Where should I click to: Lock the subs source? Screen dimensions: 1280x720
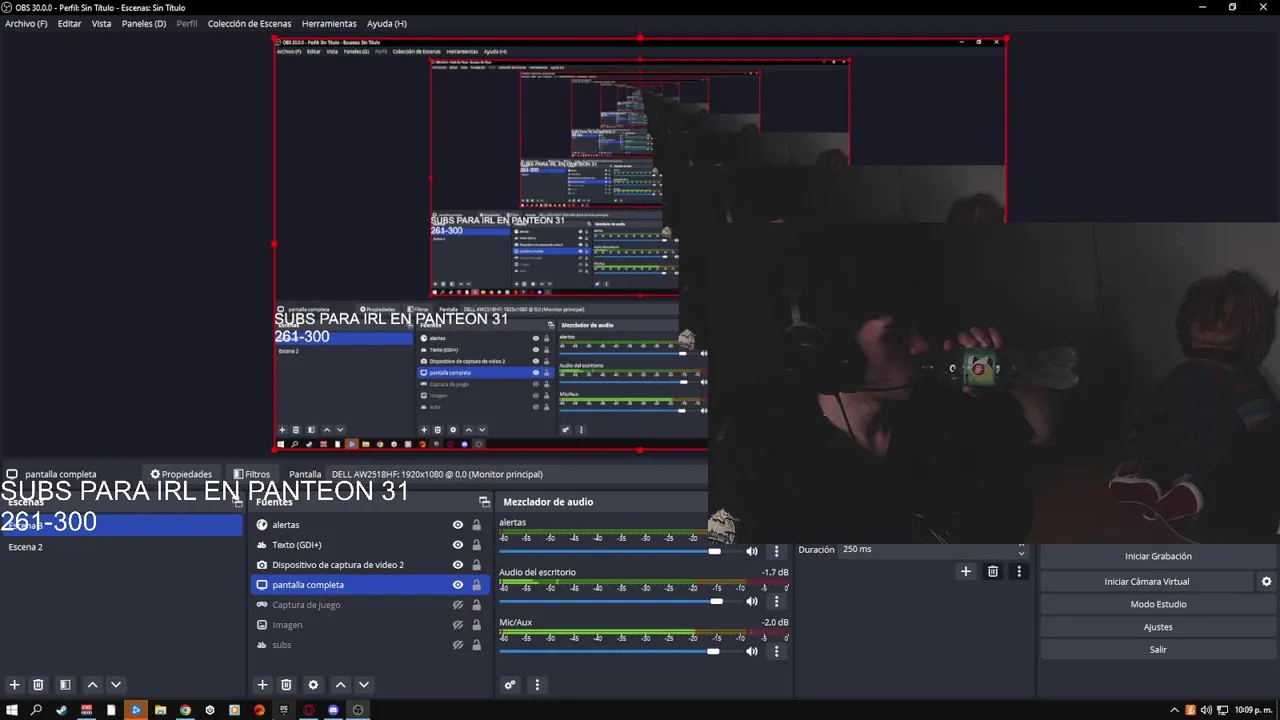point(476,645)
